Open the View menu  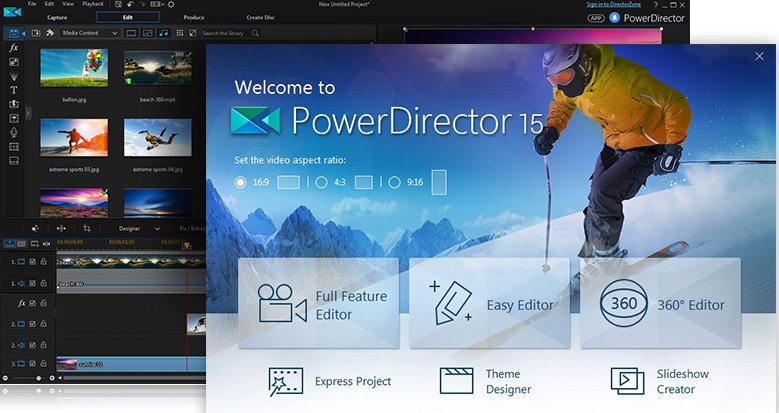click(x=68, y=4)
